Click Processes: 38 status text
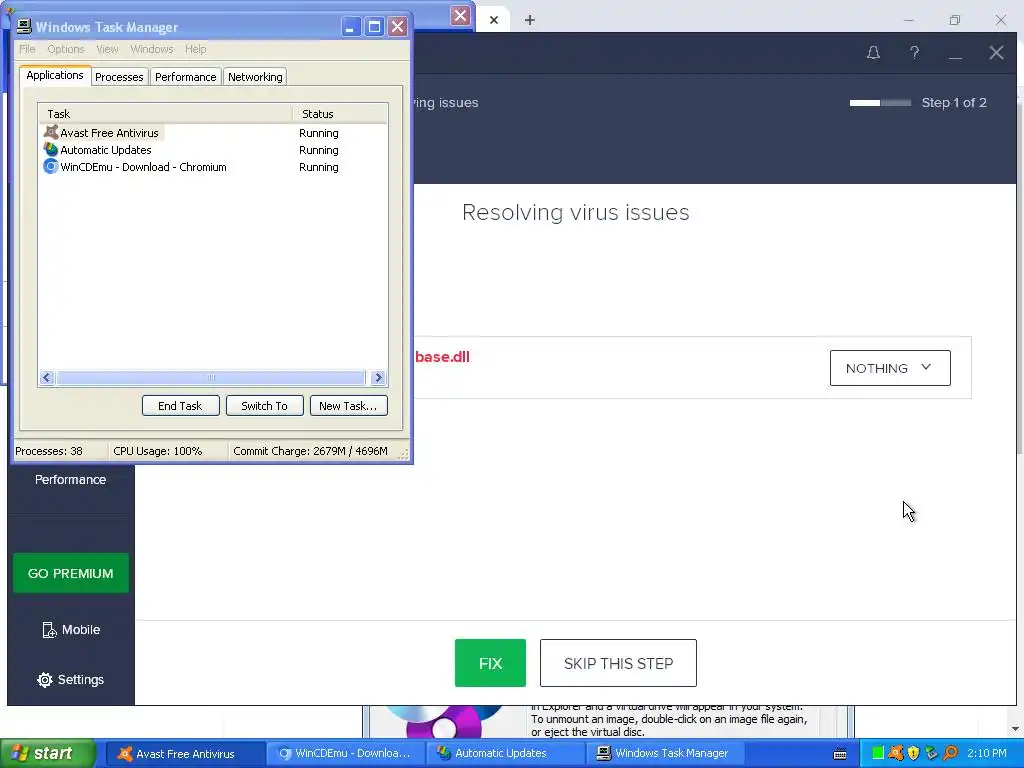Image resolution: width=1024 pixels, height=768 pixels. coord(49,451)
